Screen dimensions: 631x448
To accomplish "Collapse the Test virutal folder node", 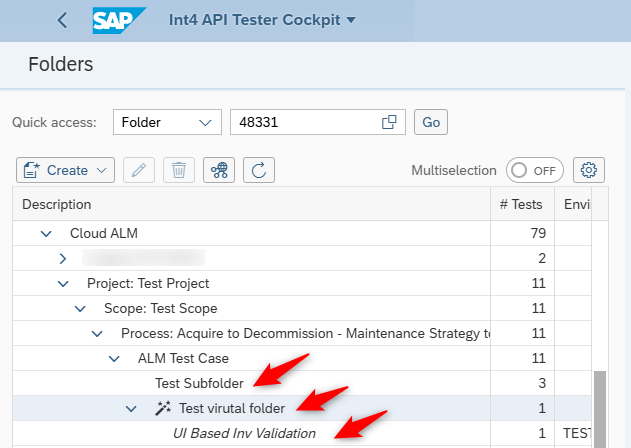I will click(x=131, y=409).
